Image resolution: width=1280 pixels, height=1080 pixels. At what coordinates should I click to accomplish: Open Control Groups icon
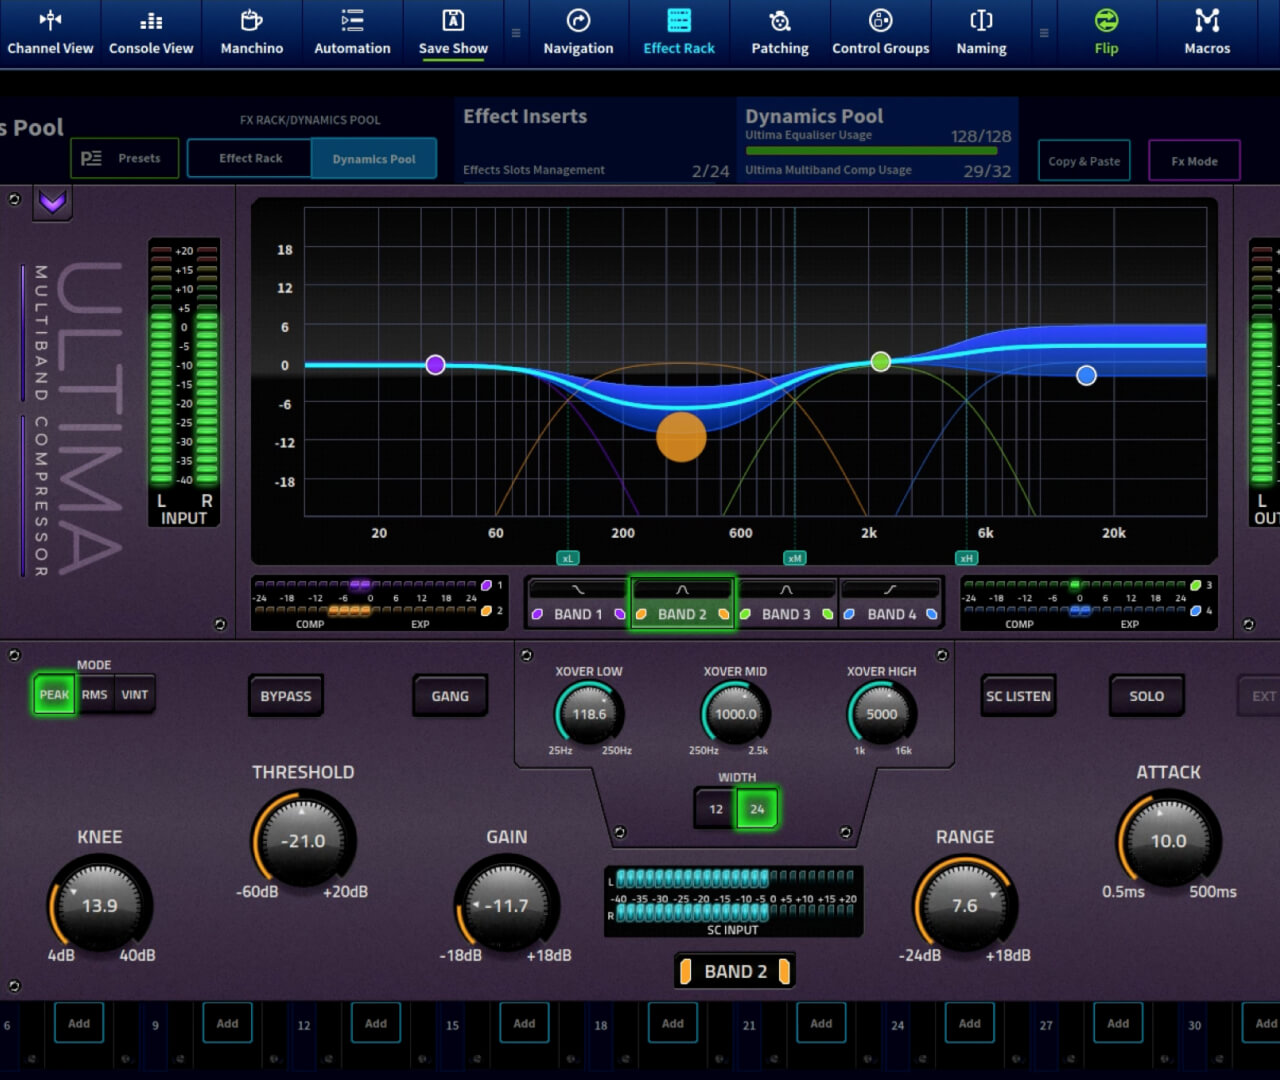pos(880,33)
